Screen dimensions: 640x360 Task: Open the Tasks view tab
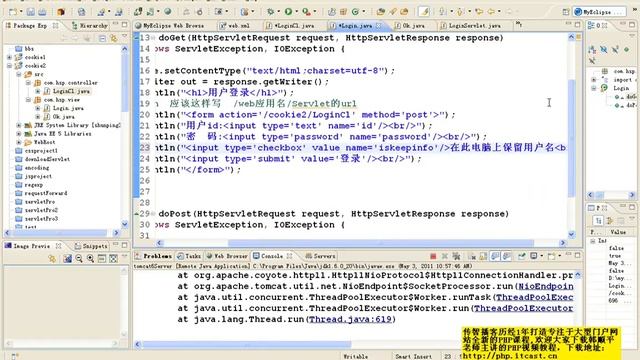(189, 256)
